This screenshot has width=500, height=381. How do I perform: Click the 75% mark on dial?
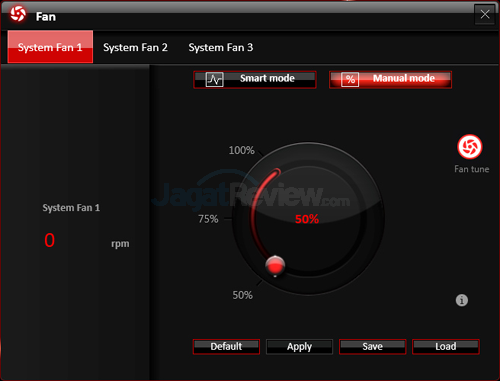[208, 219]
